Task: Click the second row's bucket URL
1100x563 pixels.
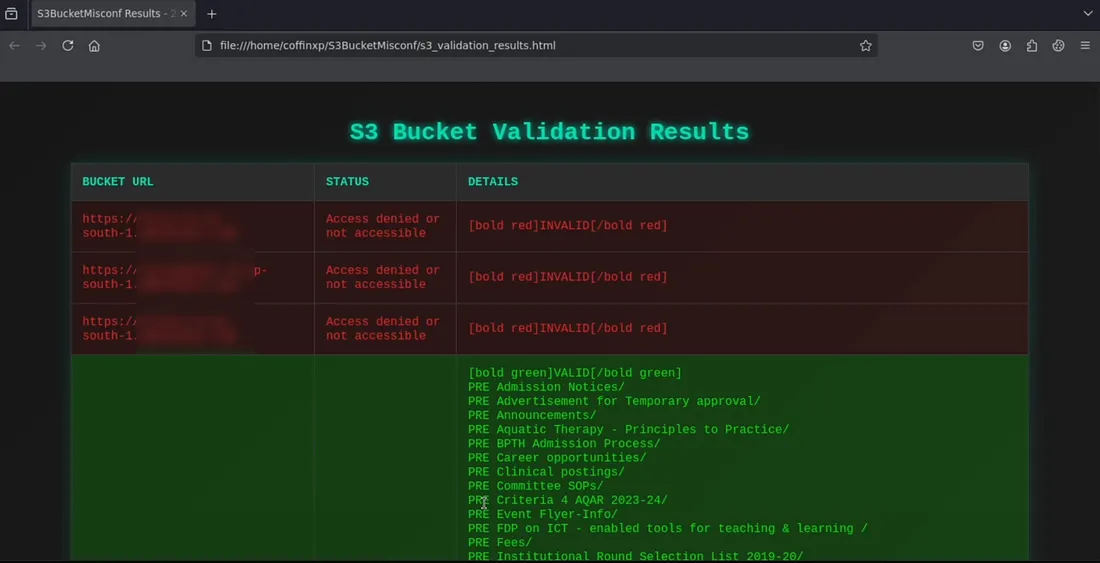Action: (175, 277)
